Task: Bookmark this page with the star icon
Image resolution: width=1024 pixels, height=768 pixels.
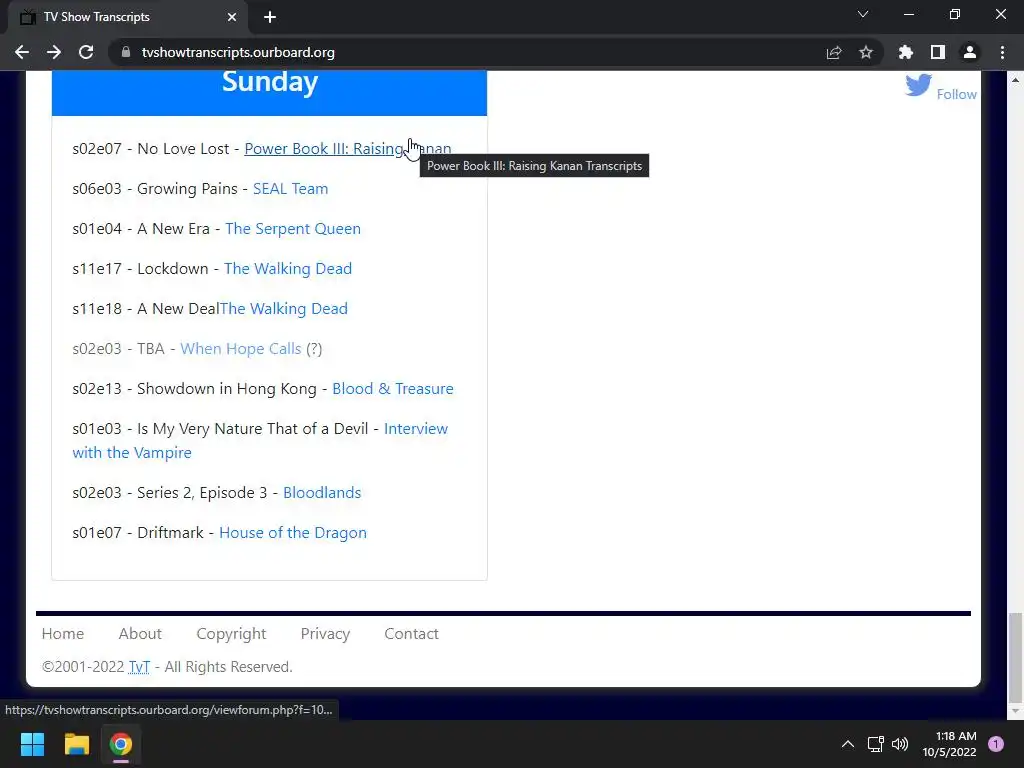Action: click(x=865, y=52)
